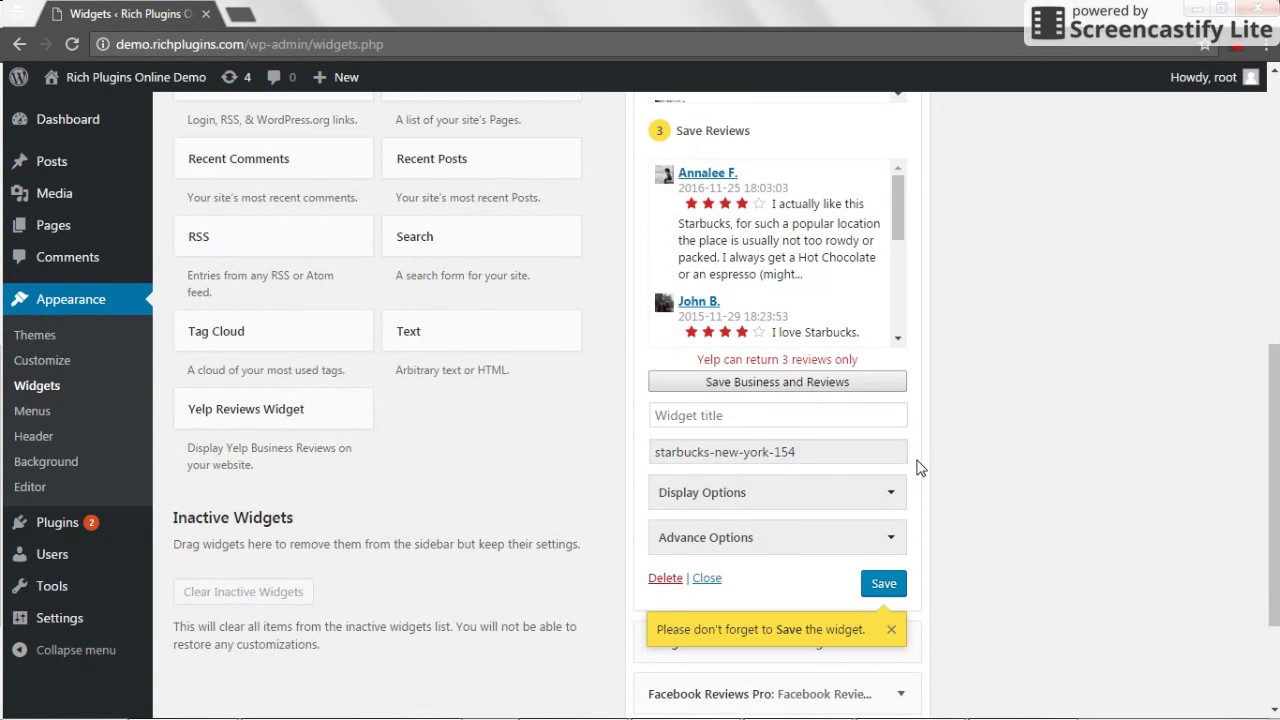This screenshot has height=720, width=1280.
Task: Click the site home icon for Rich Plugins Online Demo
Action: click(52, 77)
